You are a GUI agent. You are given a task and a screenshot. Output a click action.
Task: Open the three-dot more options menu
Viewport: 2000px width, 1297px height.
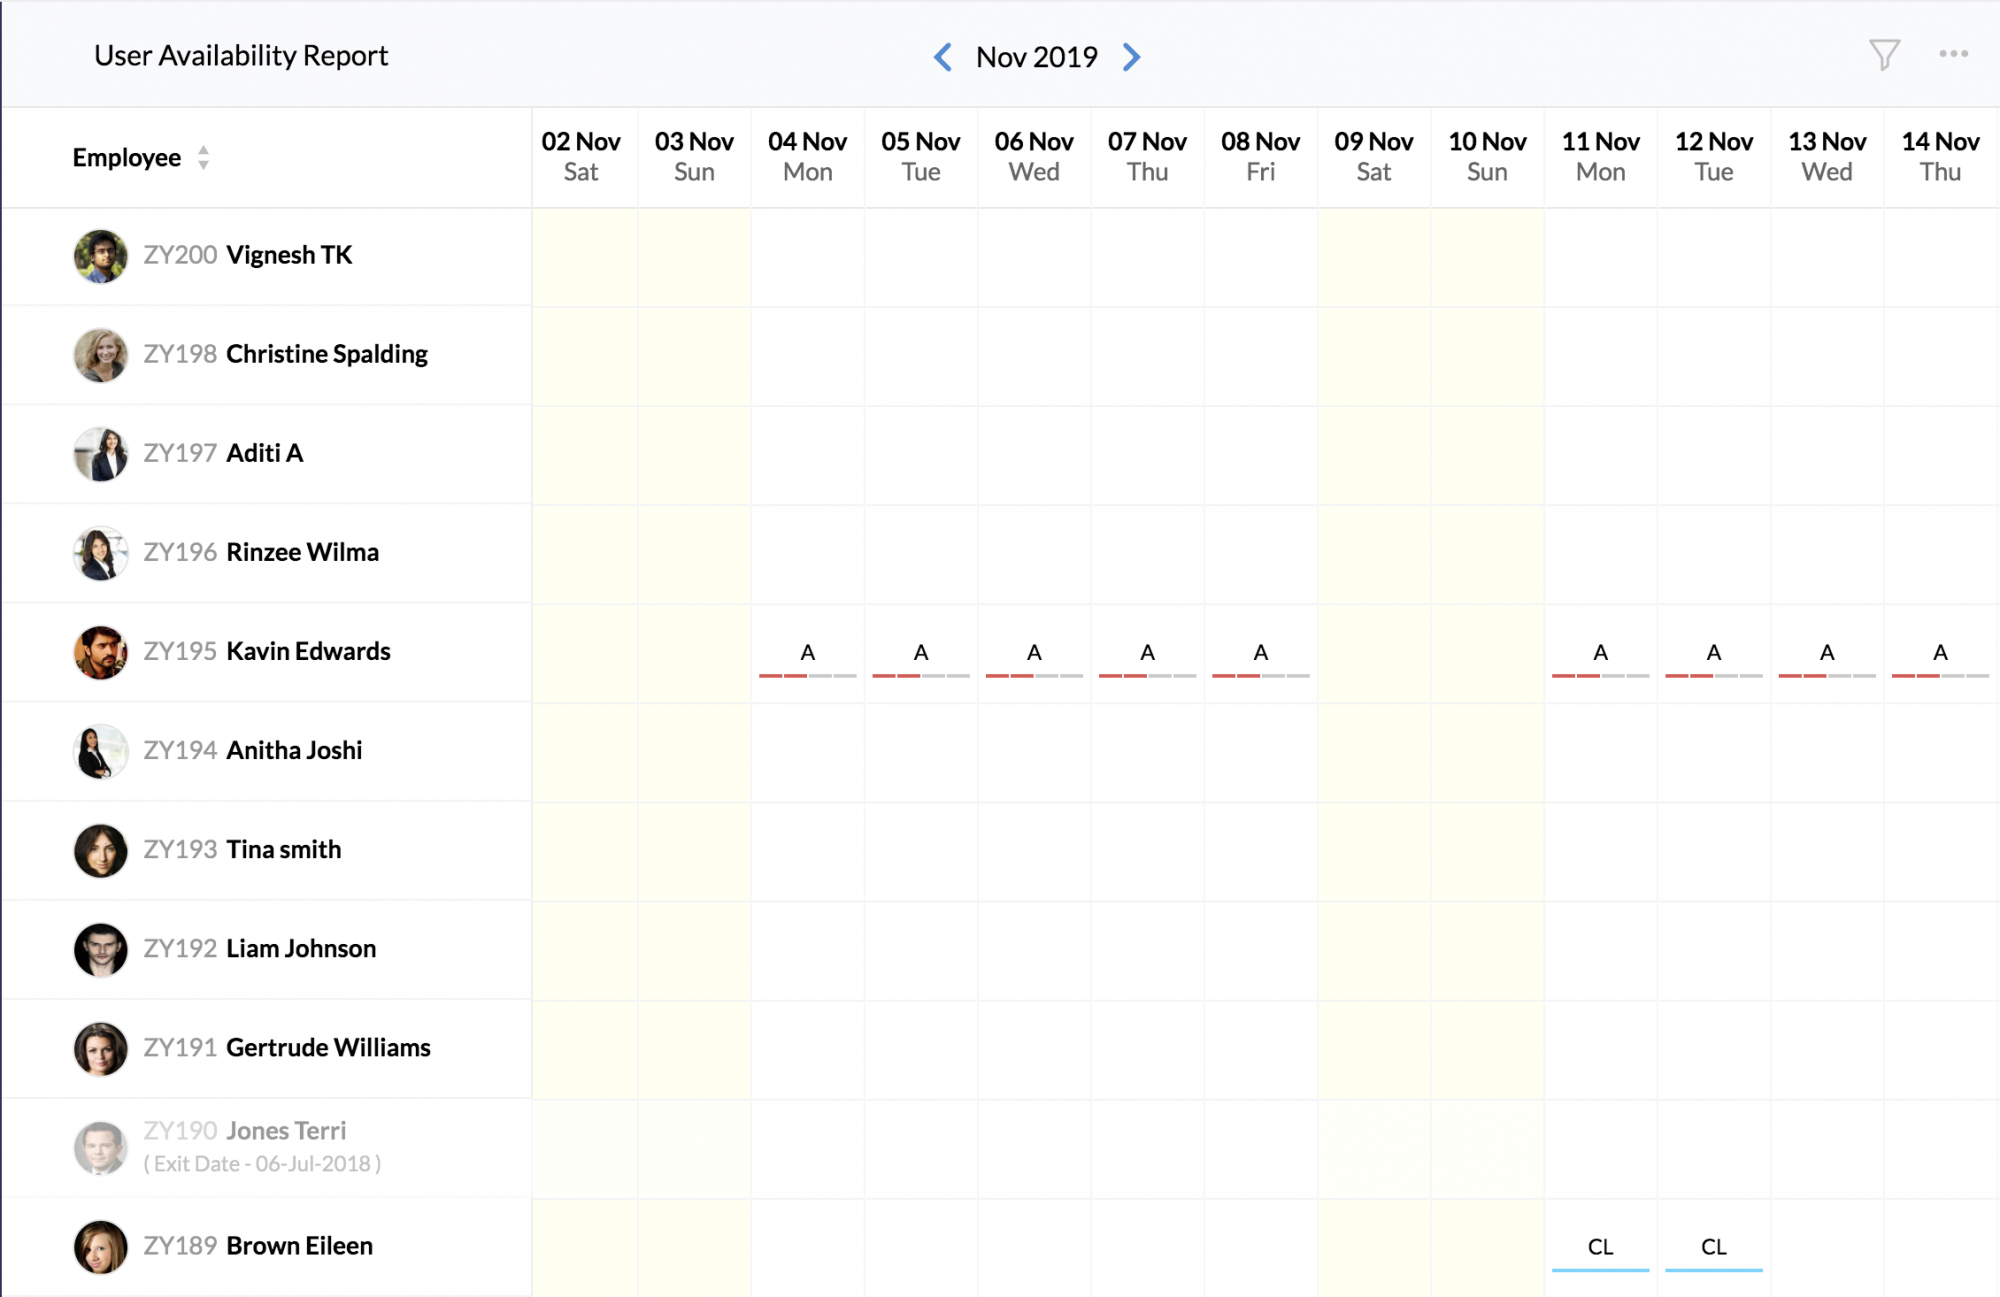[1953, 54]
